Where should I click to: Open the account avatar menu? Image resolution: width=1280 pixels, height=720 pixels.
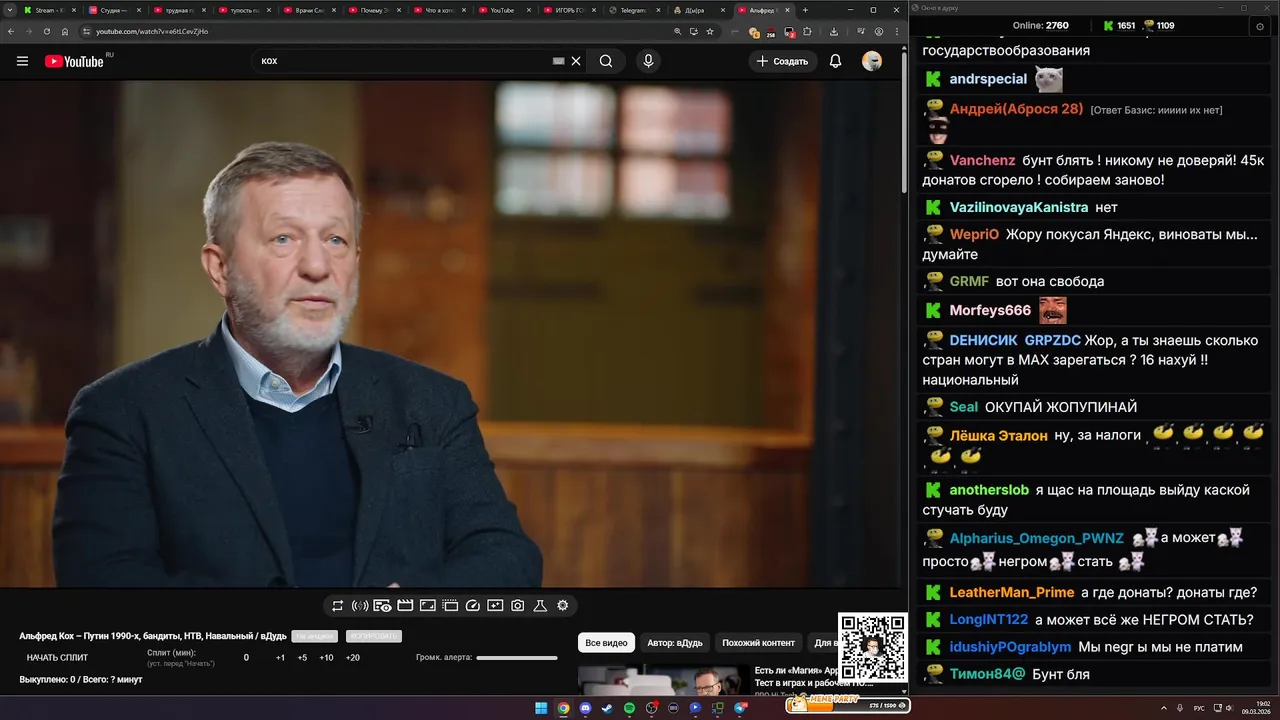coord(872,61)
